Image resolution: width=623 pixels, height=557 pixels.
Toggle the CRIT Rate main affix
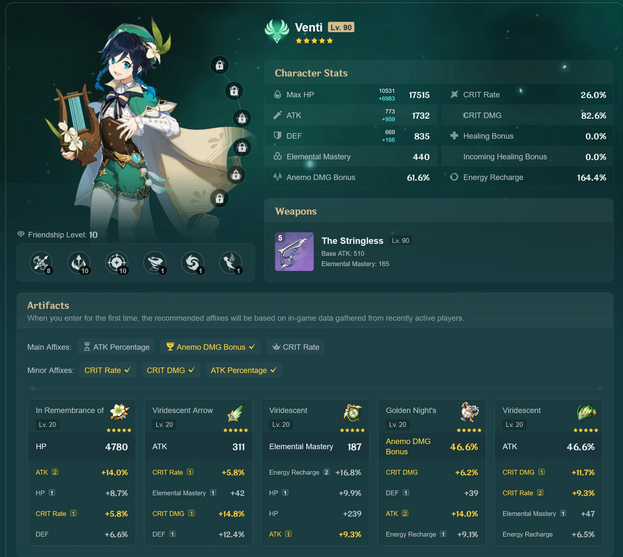296,347
